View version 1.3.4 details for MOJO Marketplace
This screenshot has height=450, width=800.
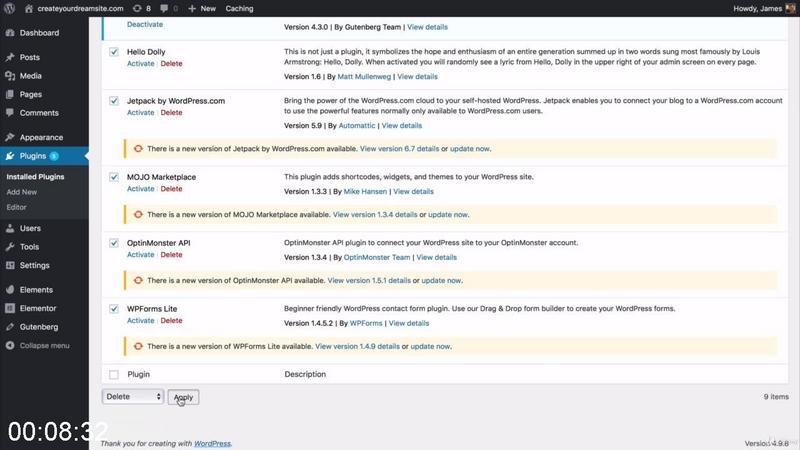pyautogui.click(x=375, y=215)
